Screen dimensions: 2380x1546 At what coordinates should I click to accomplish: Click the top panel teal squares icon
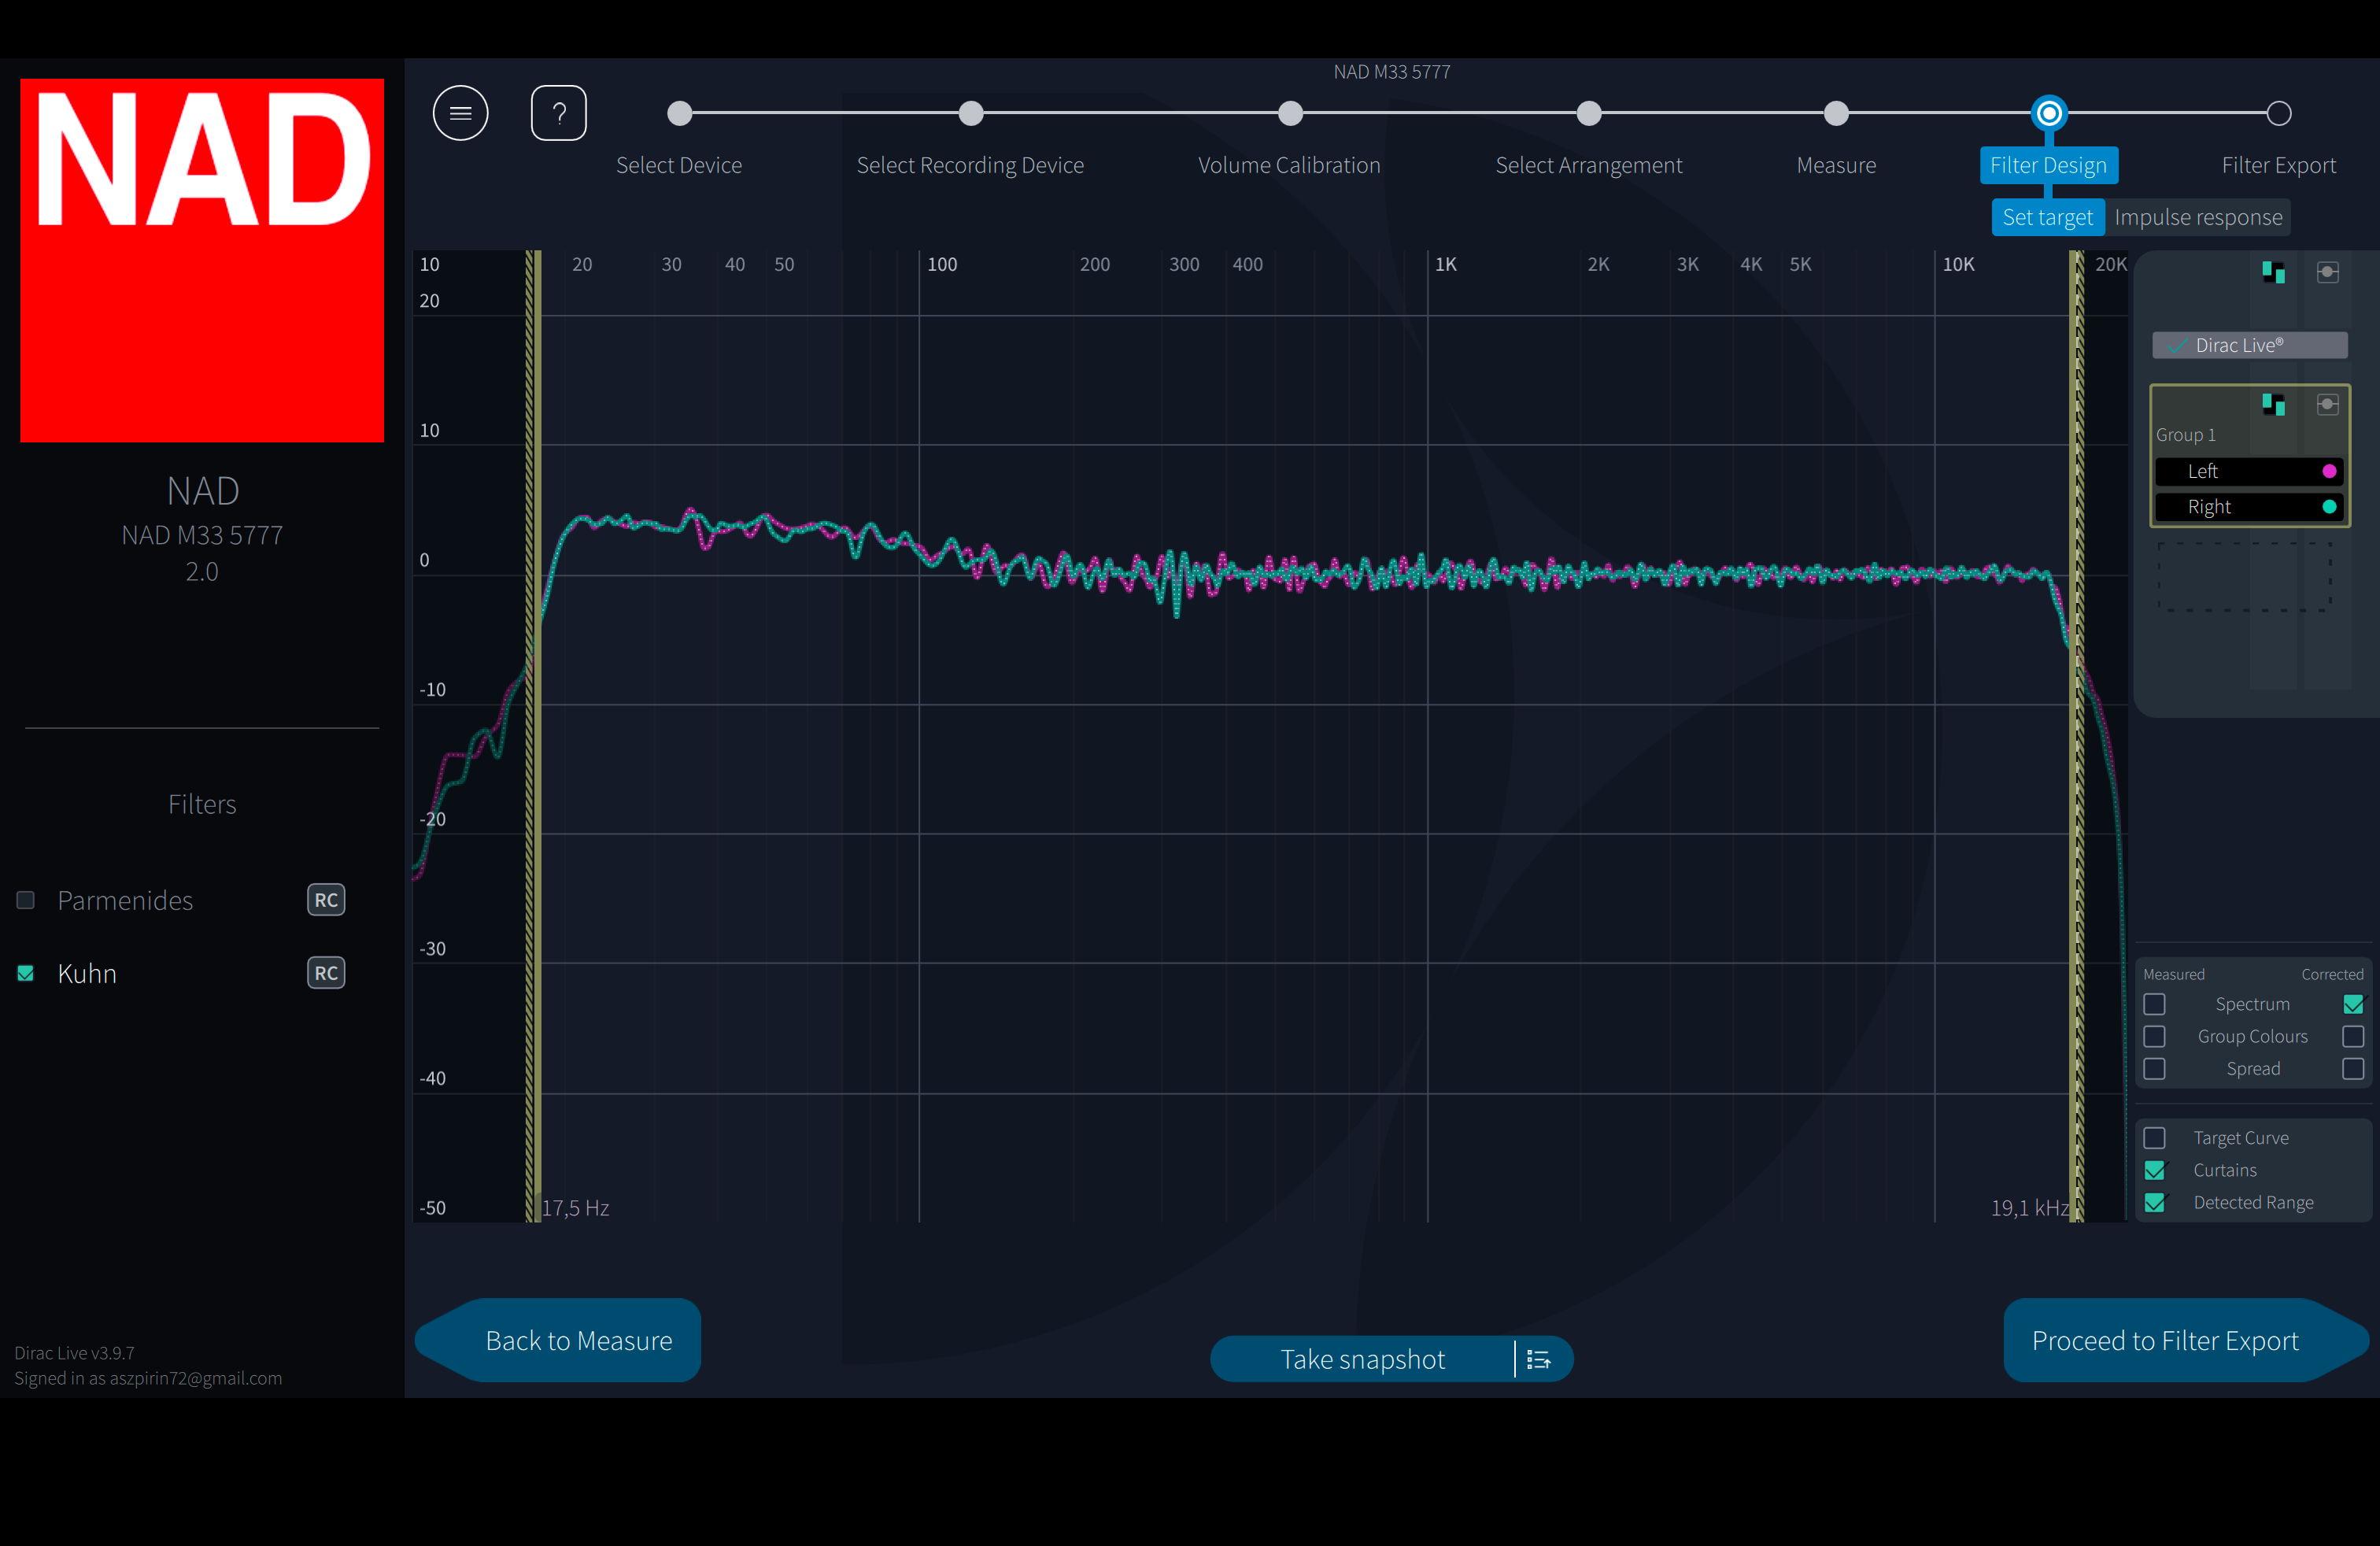(x=2273, y=272)
